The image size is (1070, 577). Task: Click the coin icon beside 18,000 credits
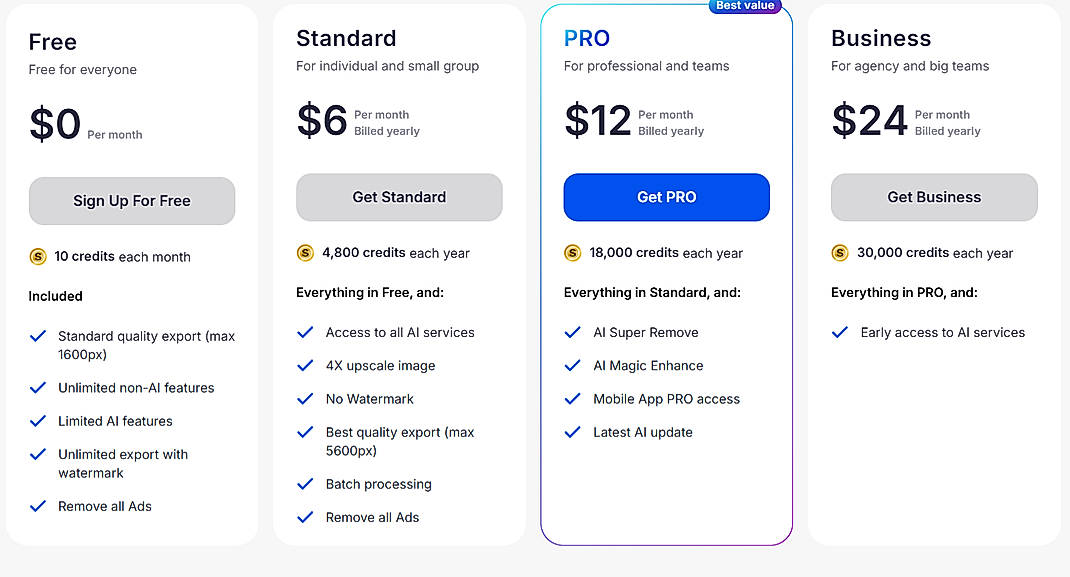coord(572,253)
